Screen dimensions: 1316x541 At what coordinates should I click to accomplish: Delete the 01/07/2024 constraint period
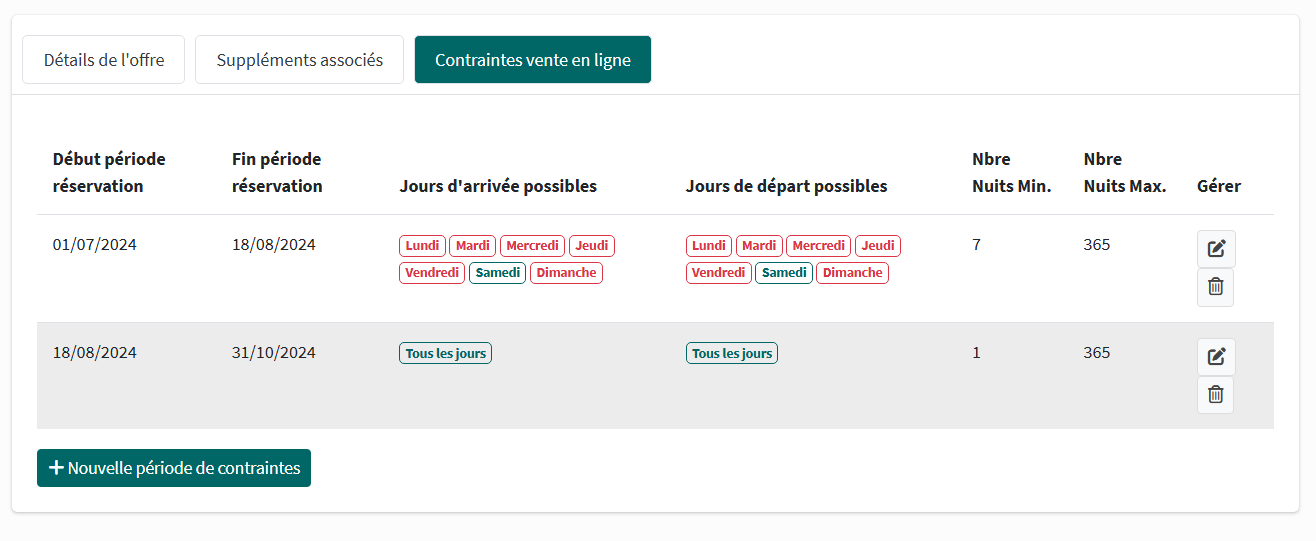[1215, 287]
